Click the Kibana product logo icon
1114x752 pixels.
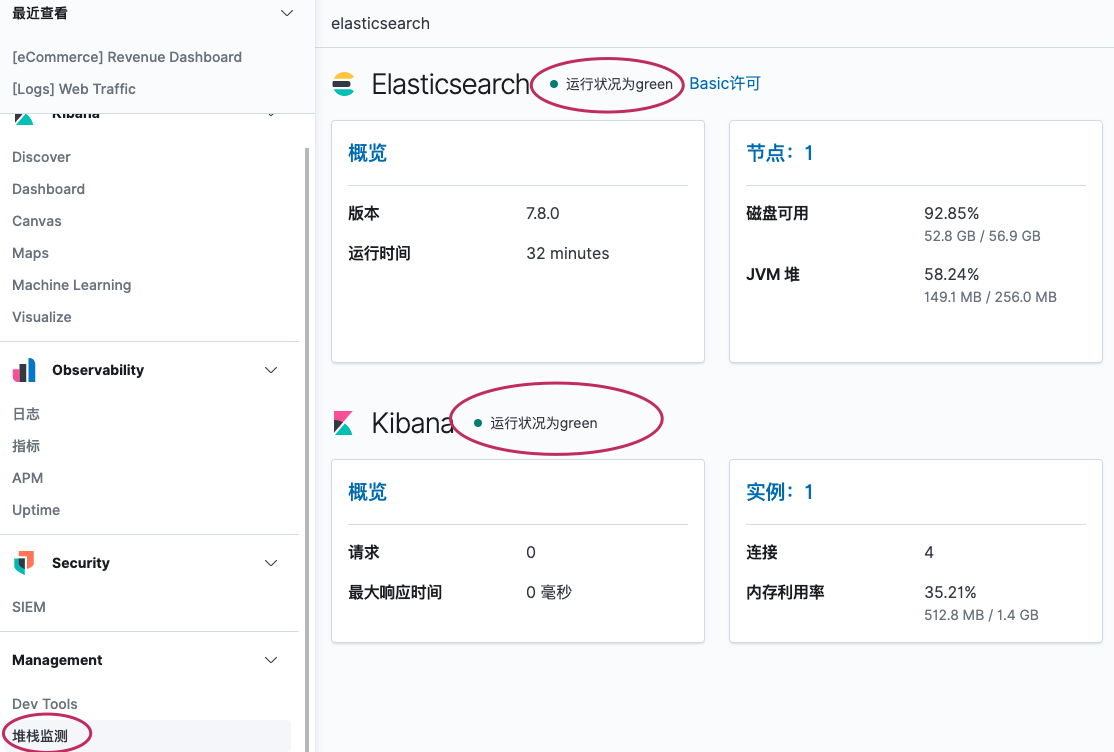(x=344, y=422)
